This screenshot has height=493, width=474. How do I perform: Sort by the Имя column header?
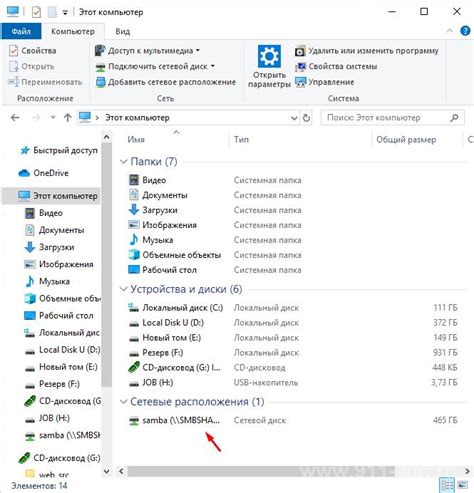136,139
